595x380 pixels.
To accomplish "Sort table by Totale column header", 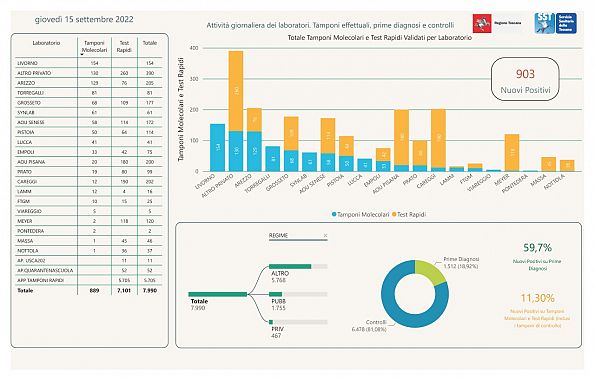I will 150,43.
